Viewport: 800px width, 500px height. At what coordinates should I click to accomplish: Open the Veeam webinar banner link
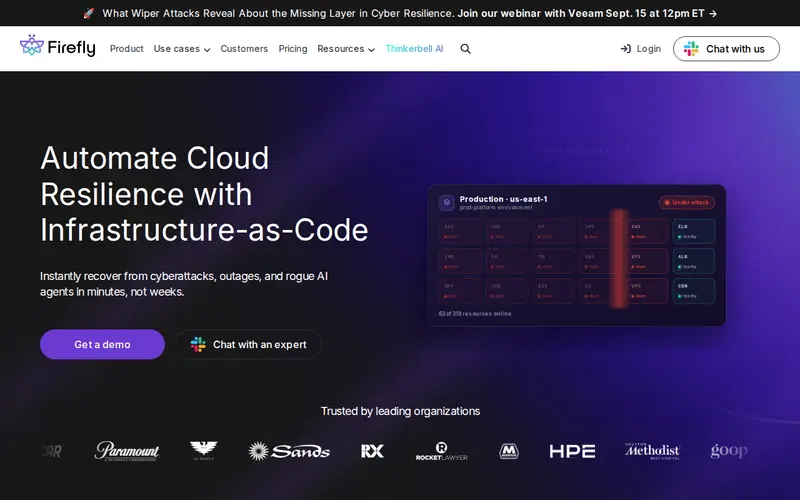pyautogui.click(x=587, y=14)
